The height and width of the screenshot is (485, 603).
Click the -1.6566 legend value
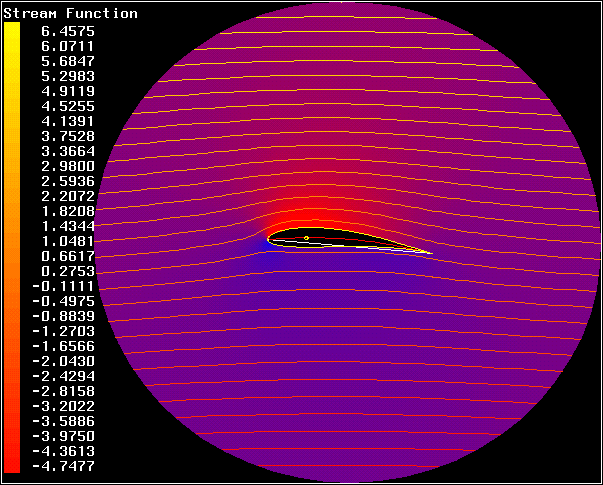coord(63,346)
